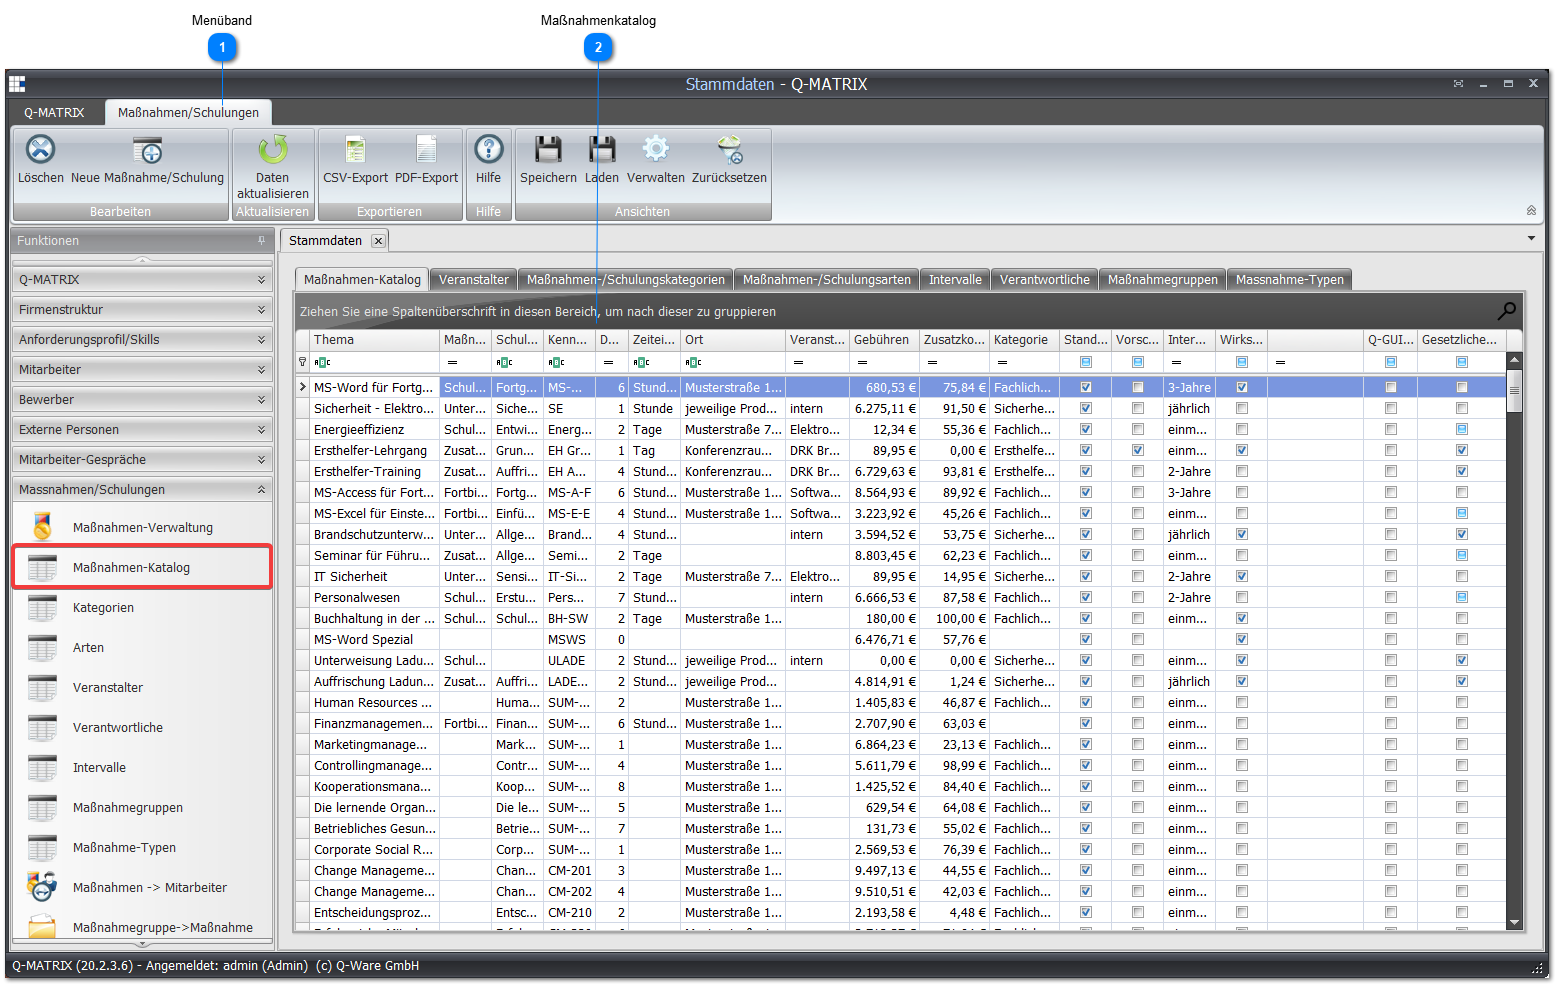Toggle Gesetzliche checkbox for Unterweisung Ladu row
Viewport: 1558px width, 987px height.
1462,660
